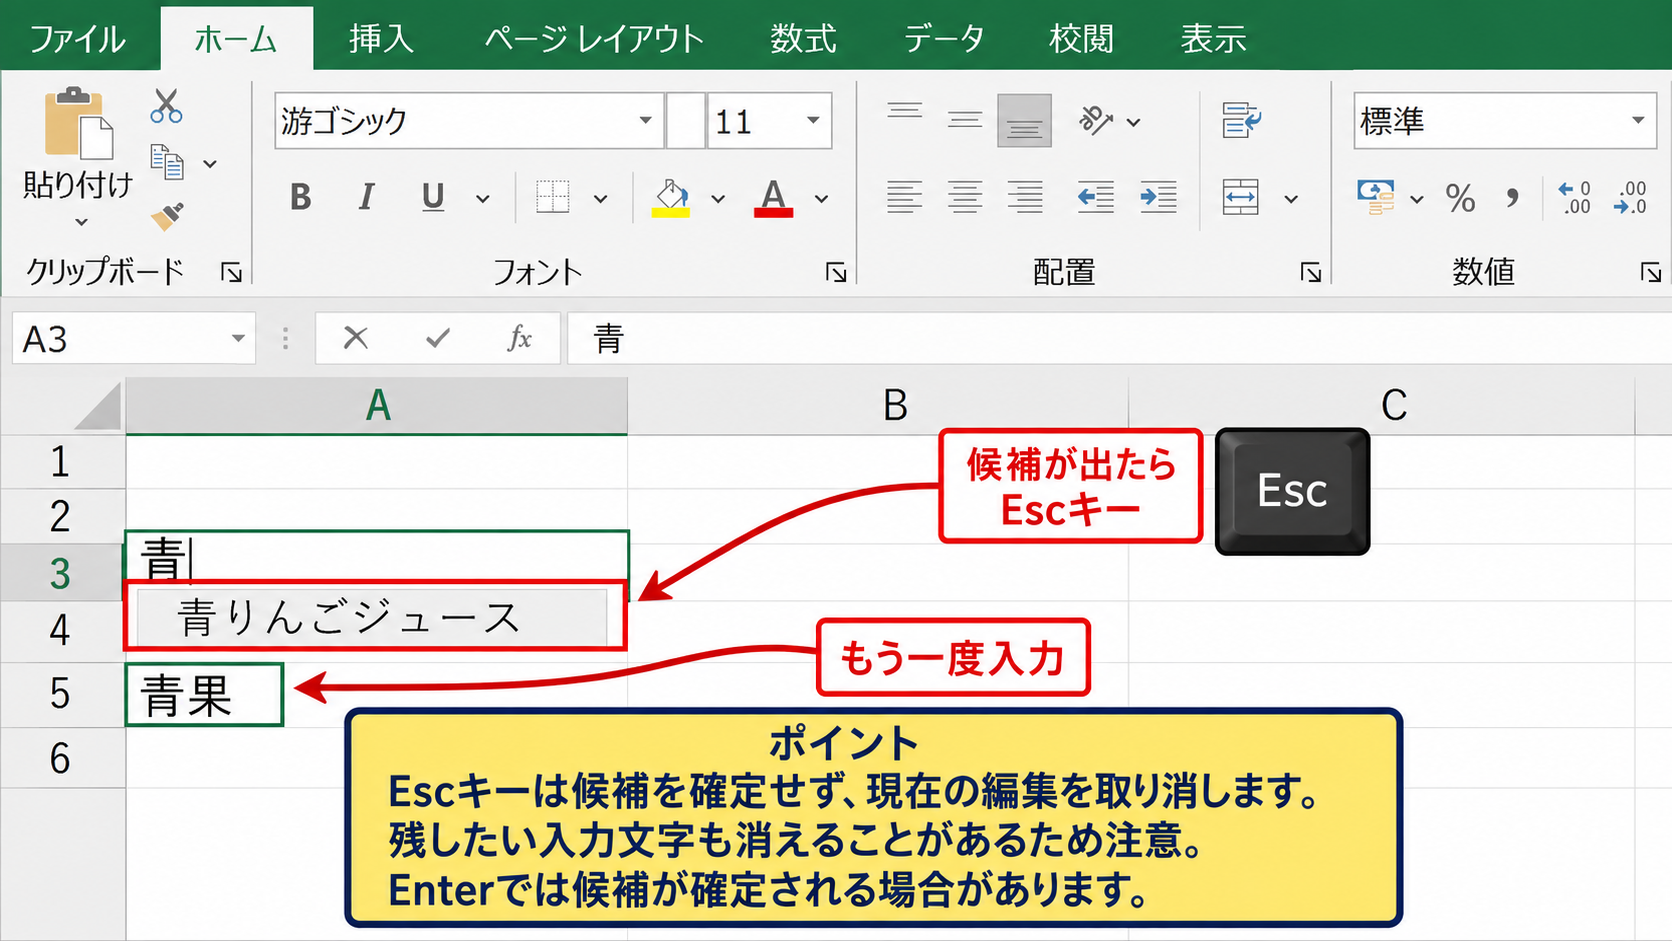The height and width of the screenshot is (941, 1672).
Task: Apply the red font color A
Action: pyautogui.click(x=773, y=197)
